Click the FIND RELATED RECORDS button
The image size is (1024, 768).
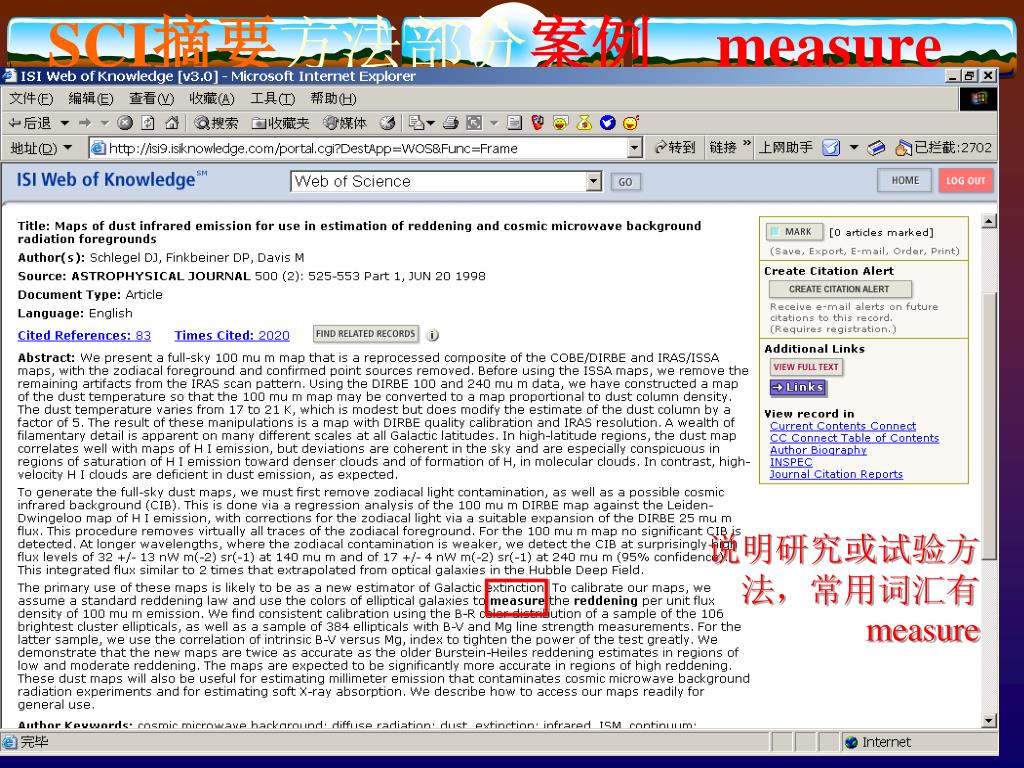click(366, 334)
